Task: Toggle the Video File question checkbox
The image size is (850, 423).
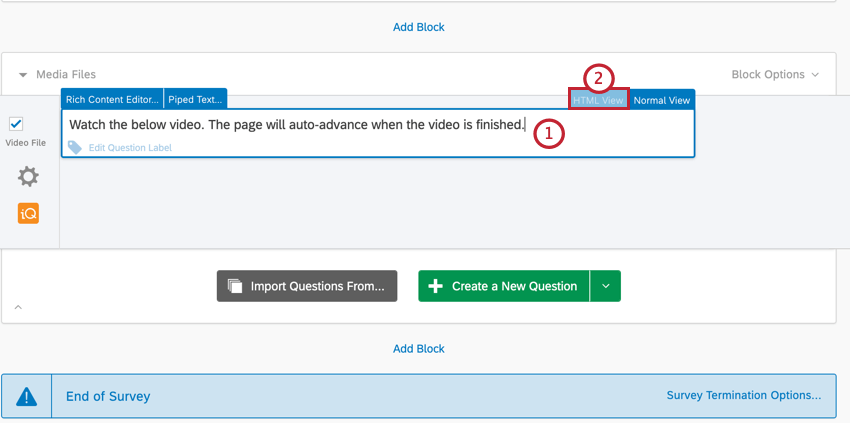Action: (16, 124)
